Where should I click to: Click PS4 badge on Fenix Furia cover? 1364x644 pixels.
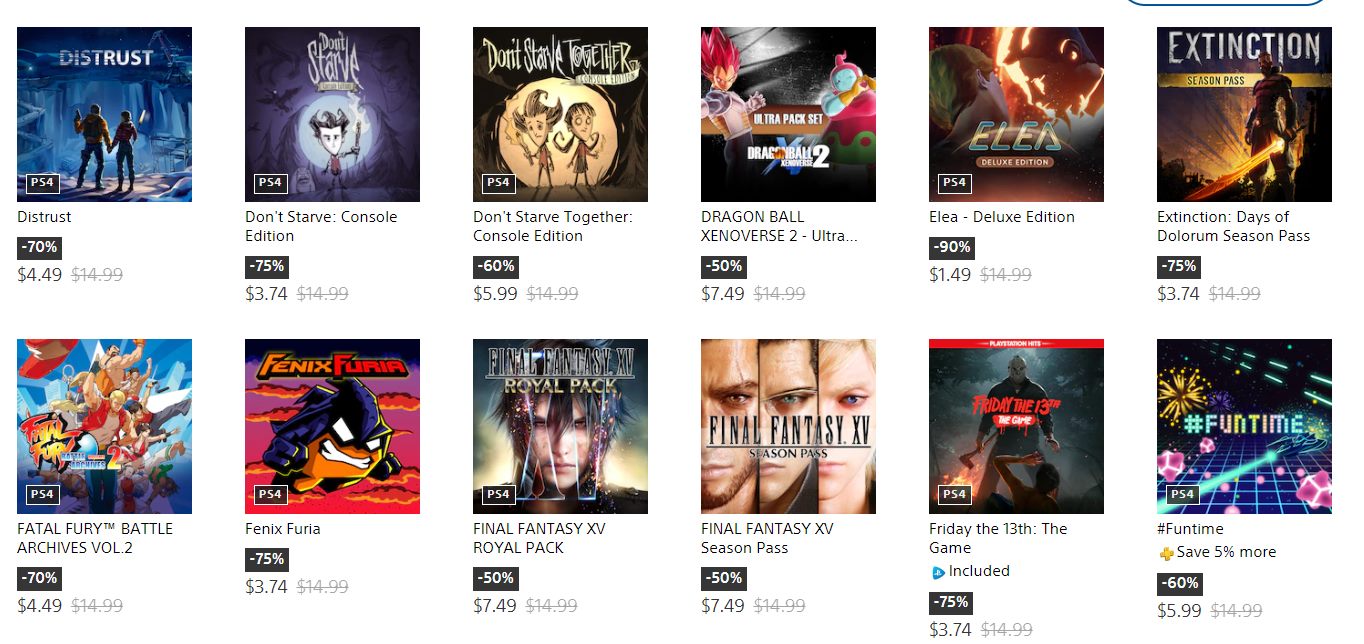pos(270,494)
